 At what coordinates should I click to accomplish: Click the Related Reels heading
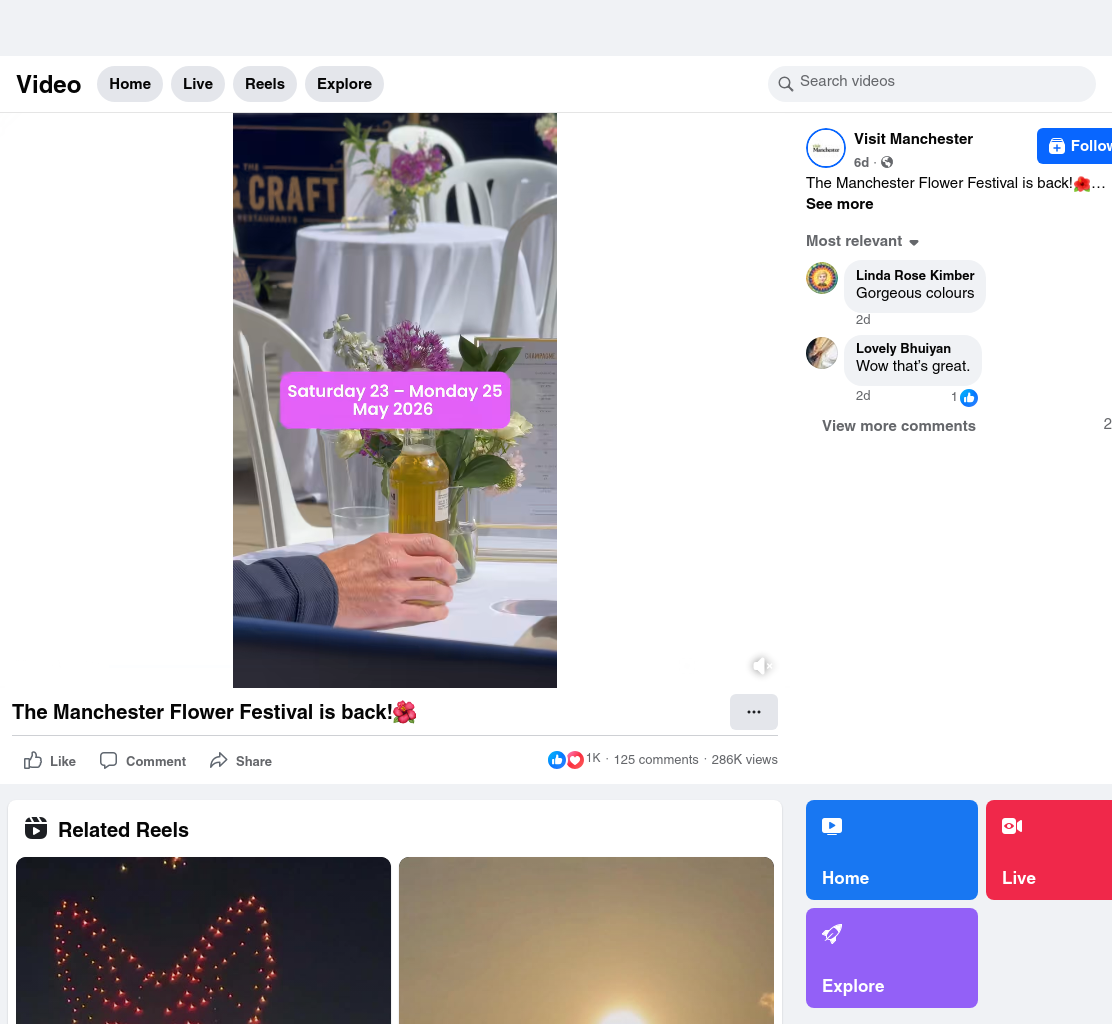pyautogui.click(x=123, y=830)
